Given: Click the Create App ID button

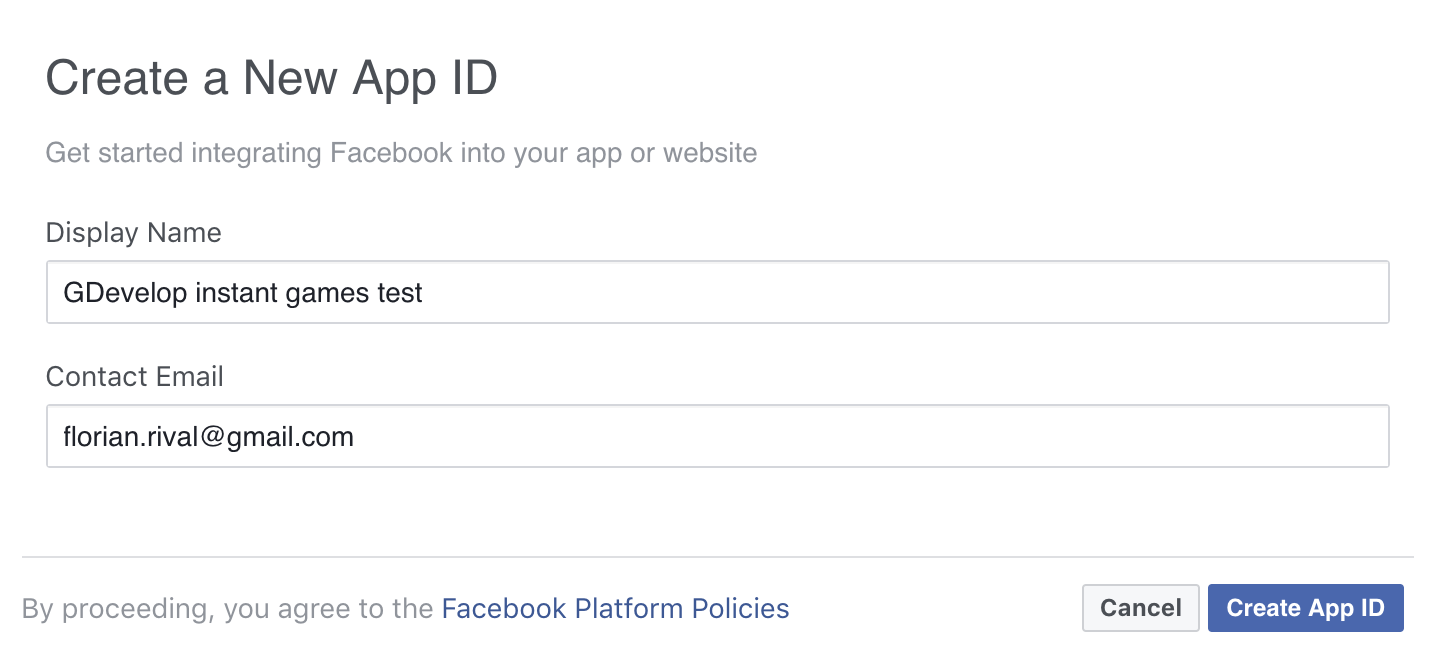Looking at the screenshot, I should (x=1305, y=608).
